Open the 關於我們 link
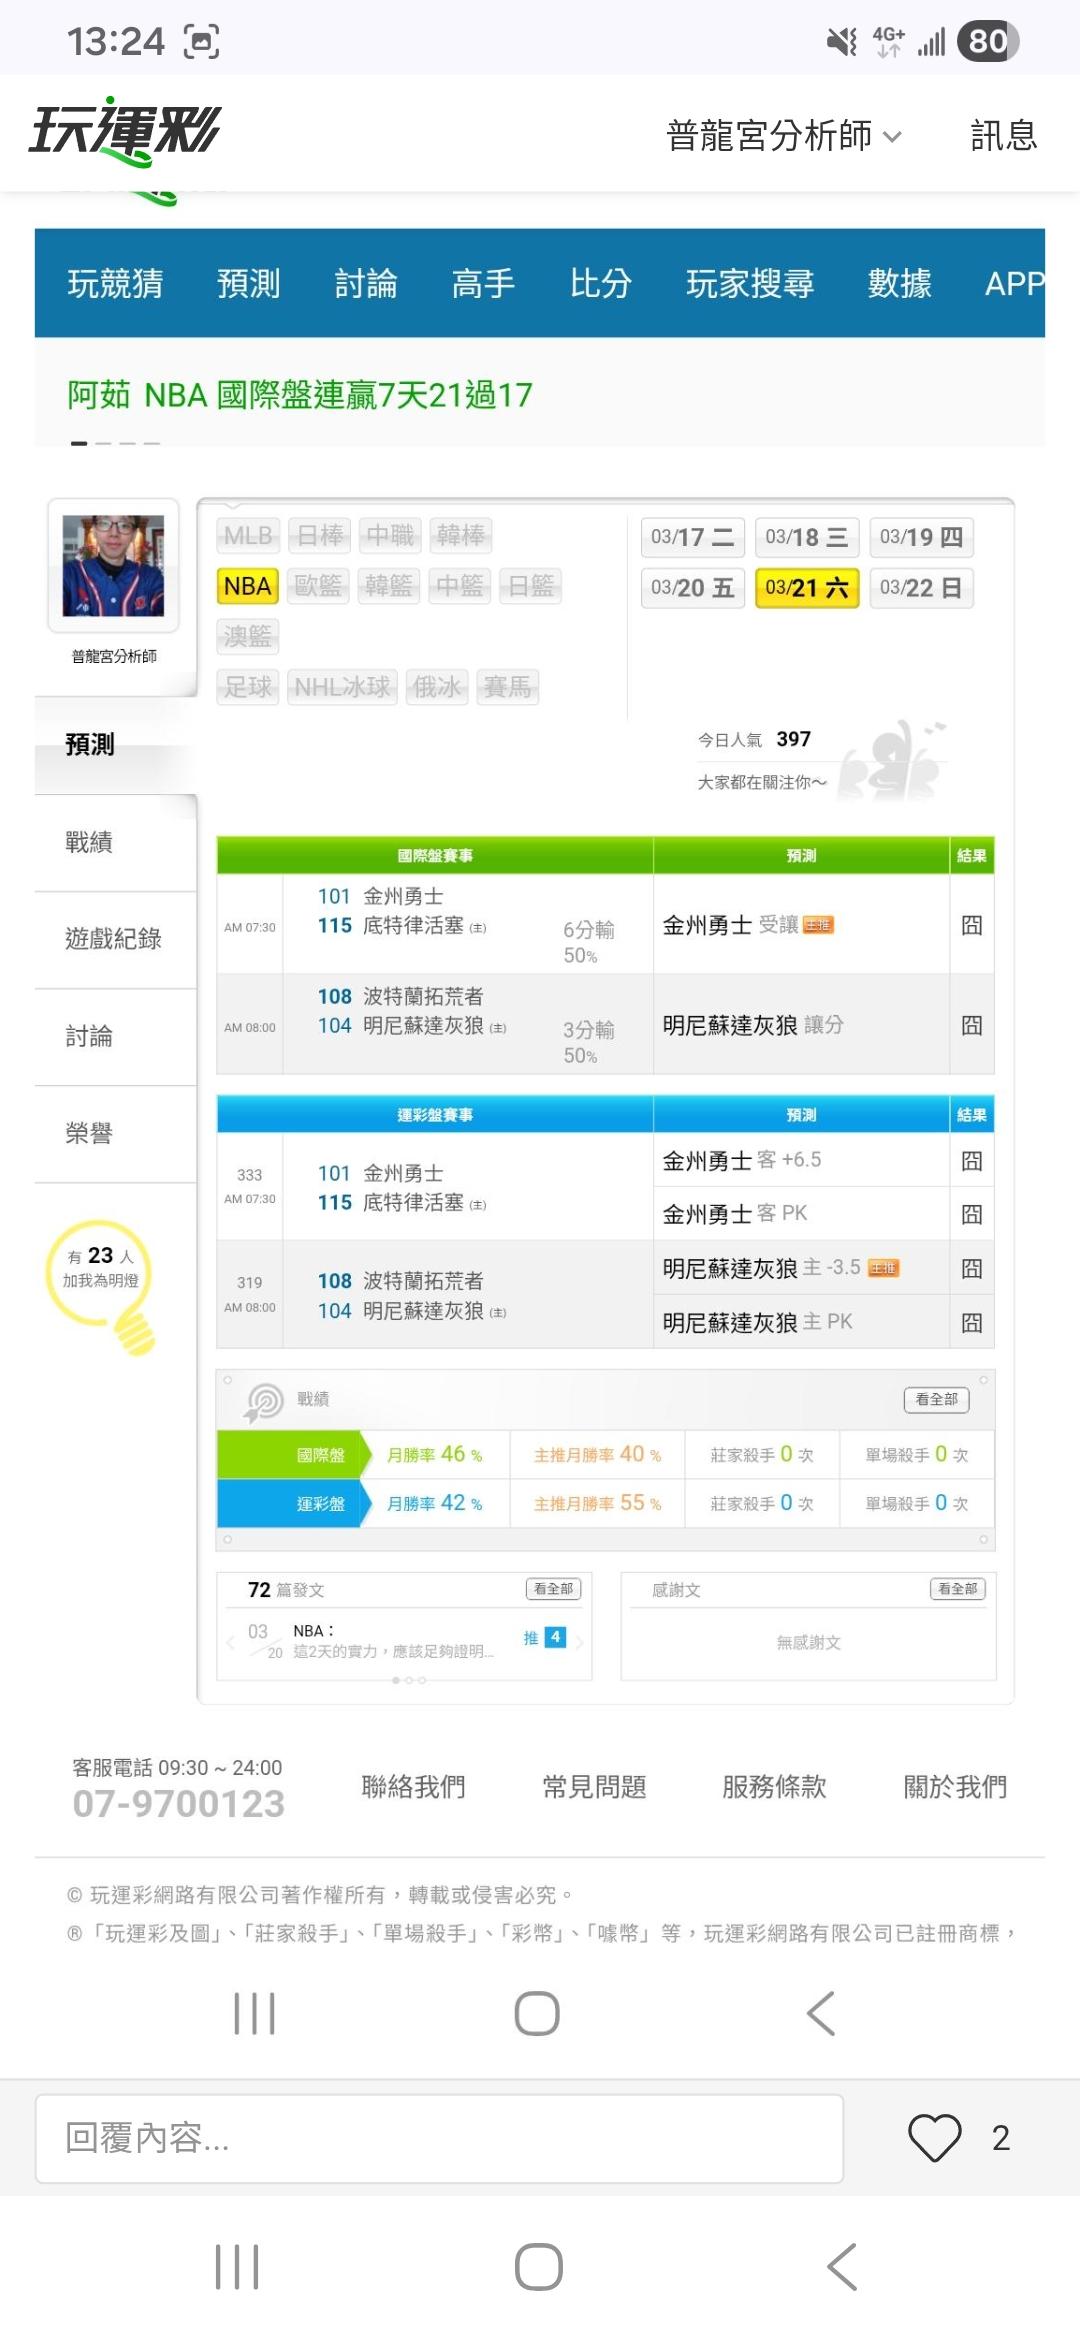Viewport: 1080px width, 2340px height. 955,1787
